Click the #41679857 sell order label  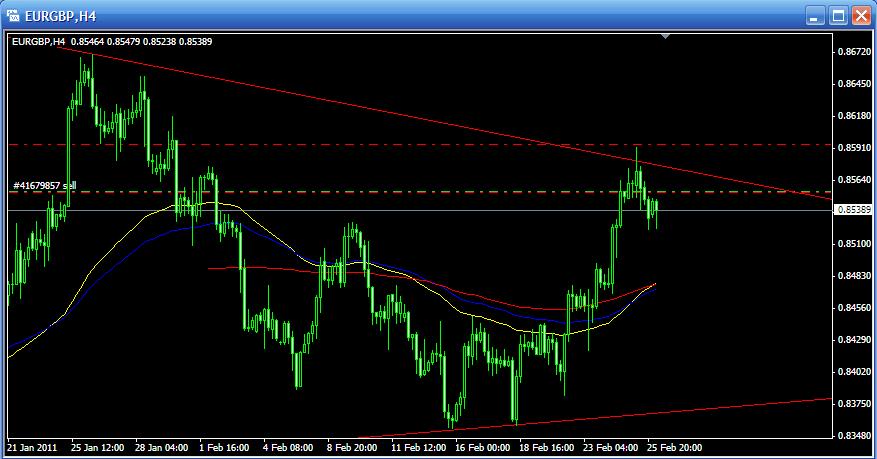[43, 186]
